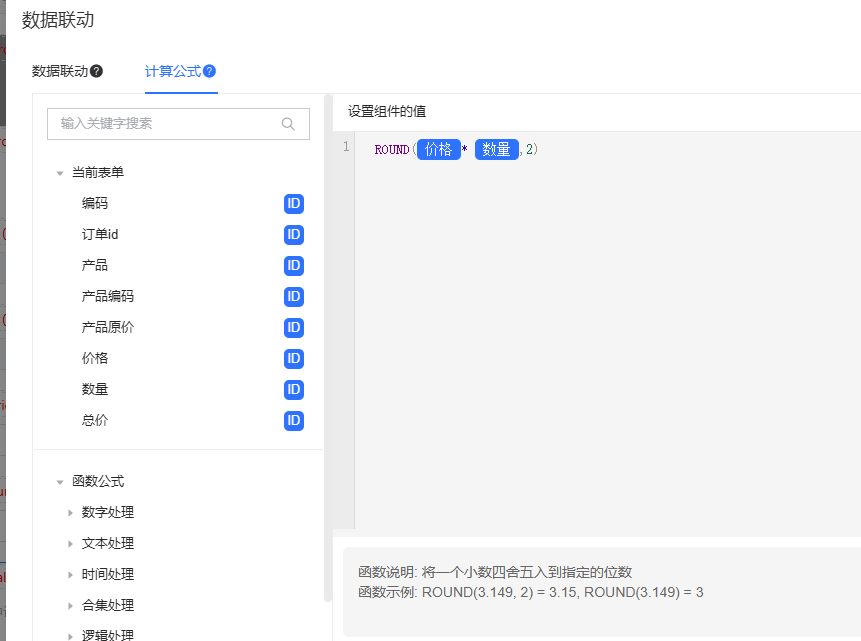Select the 数量 field in the list
861x641 pixels.
[x=95, y=389]
